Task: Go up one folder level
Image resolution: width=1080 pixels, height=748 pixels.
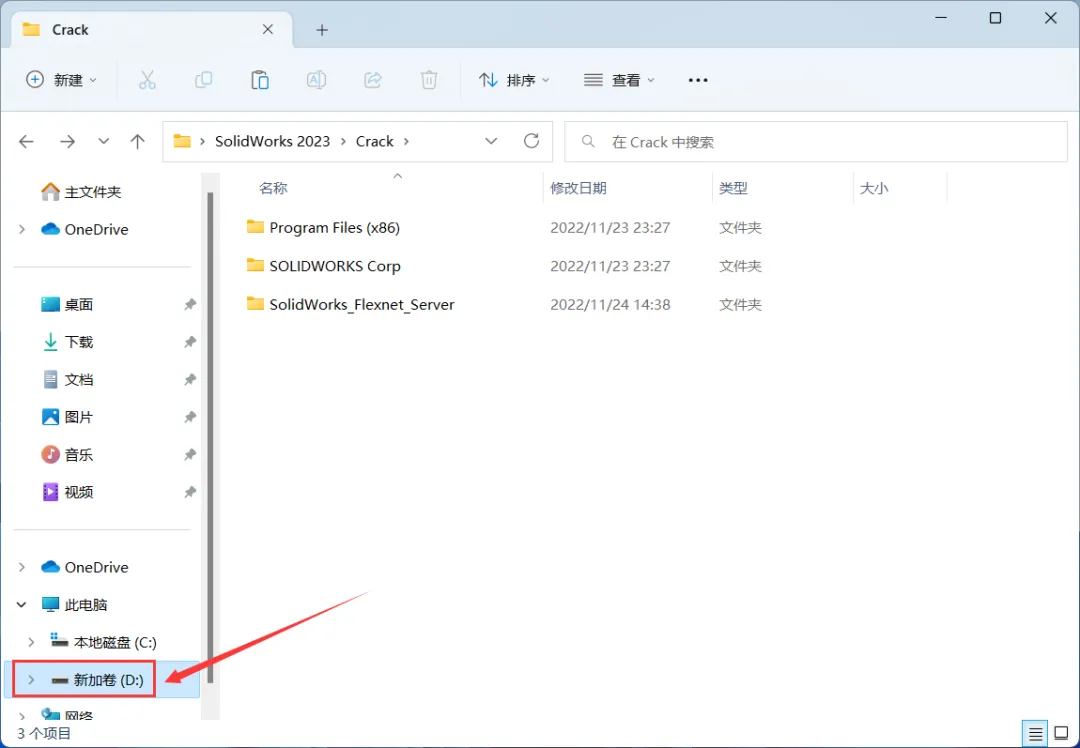Action: [138, 141]
